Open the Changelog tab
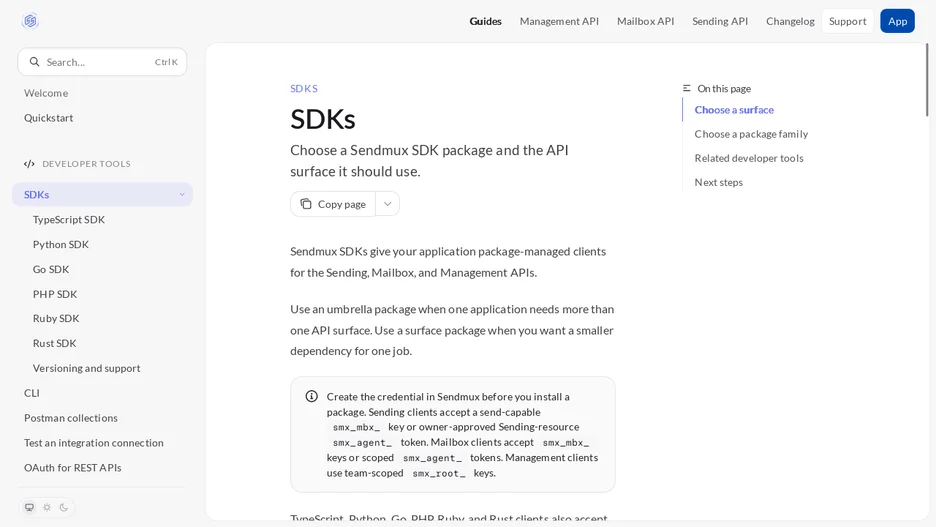 790,21
